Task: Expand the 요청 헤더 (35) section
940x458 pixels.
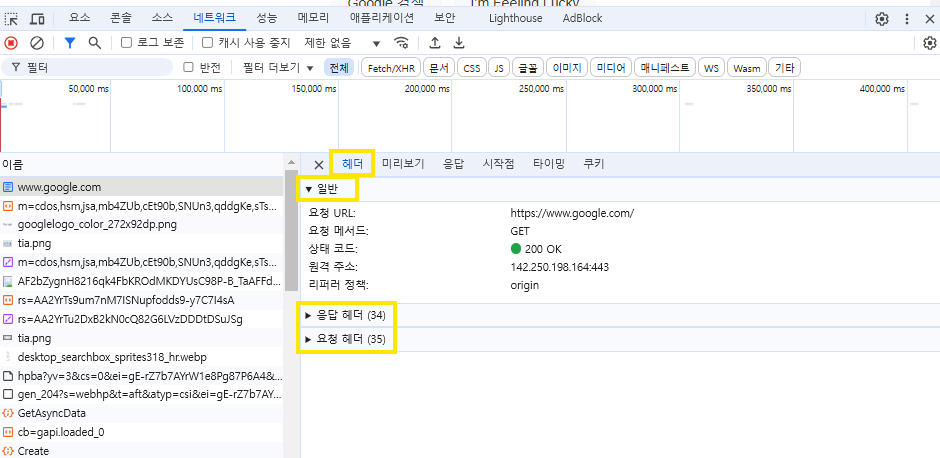Action: 346,339
